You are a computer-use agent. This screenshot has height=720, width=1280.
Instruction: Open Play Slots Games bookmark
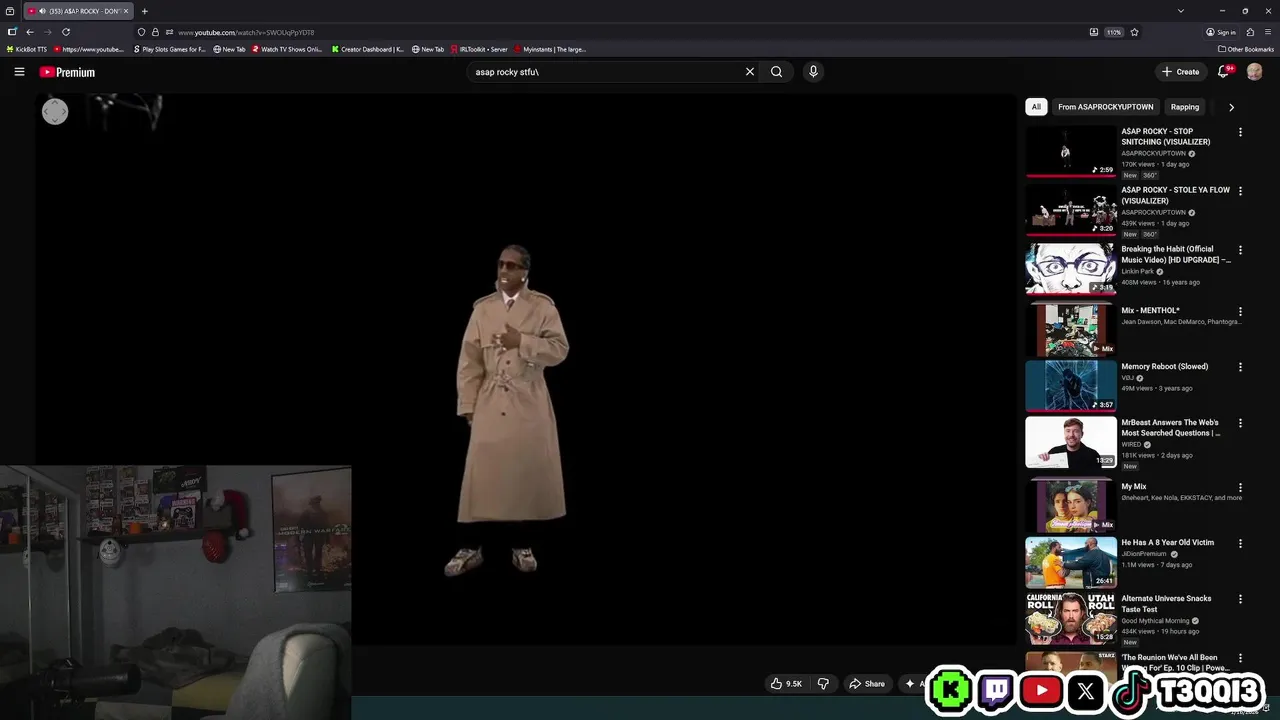170,49
